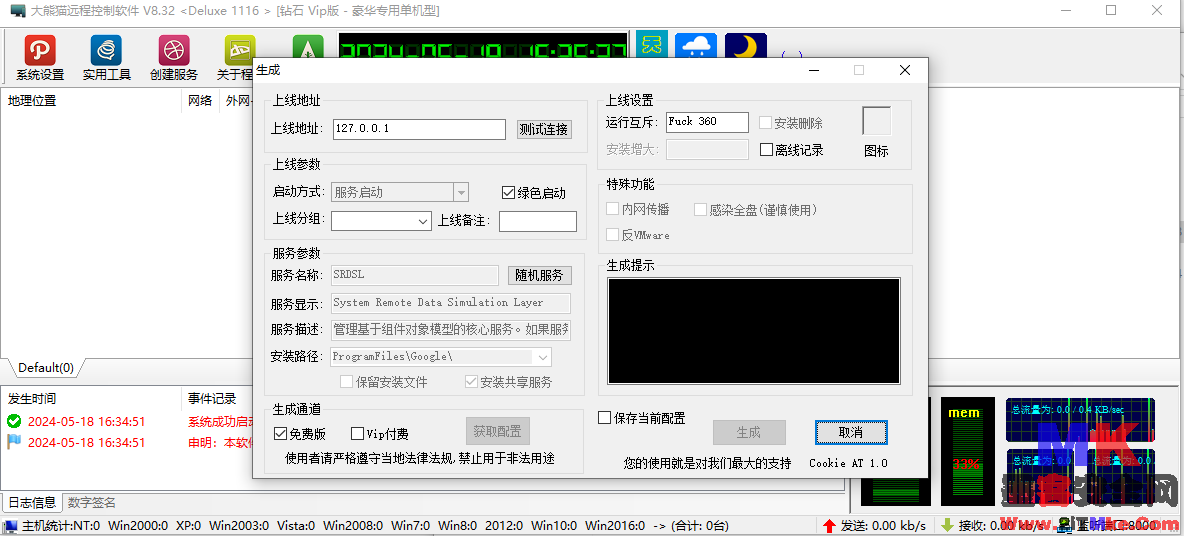Screen dimensions: 1184x536
Task: Switch to the 数字签名 tab
Action: pyautogui.click(x=91, y=502)
